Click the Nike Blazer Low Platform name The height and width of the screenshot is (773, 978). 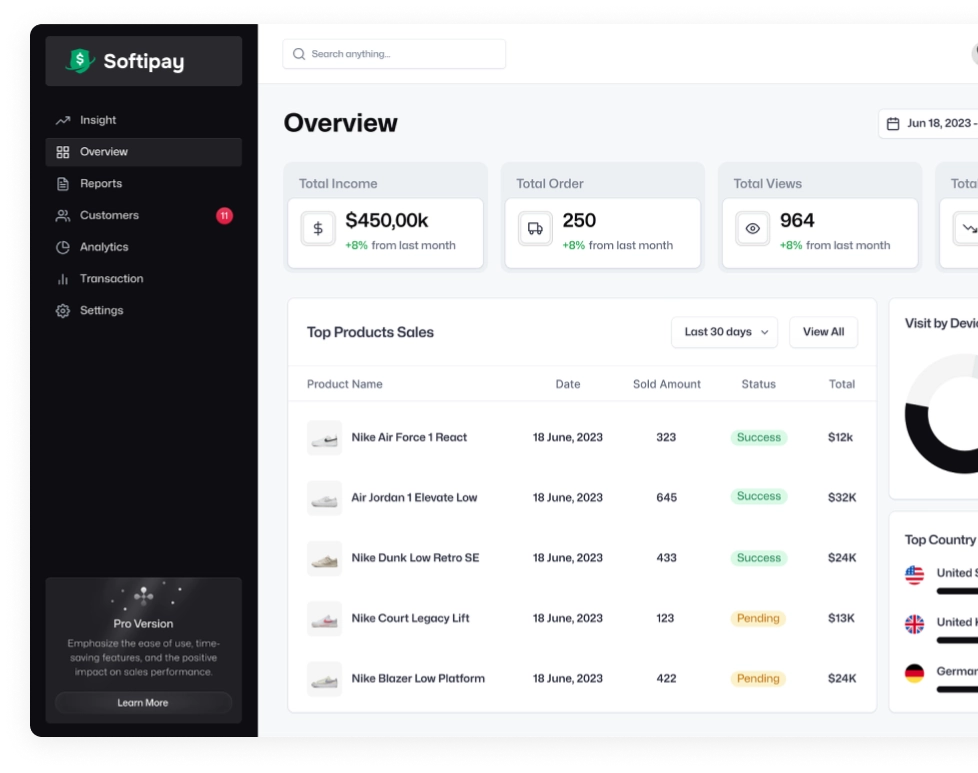coord(418,679)
